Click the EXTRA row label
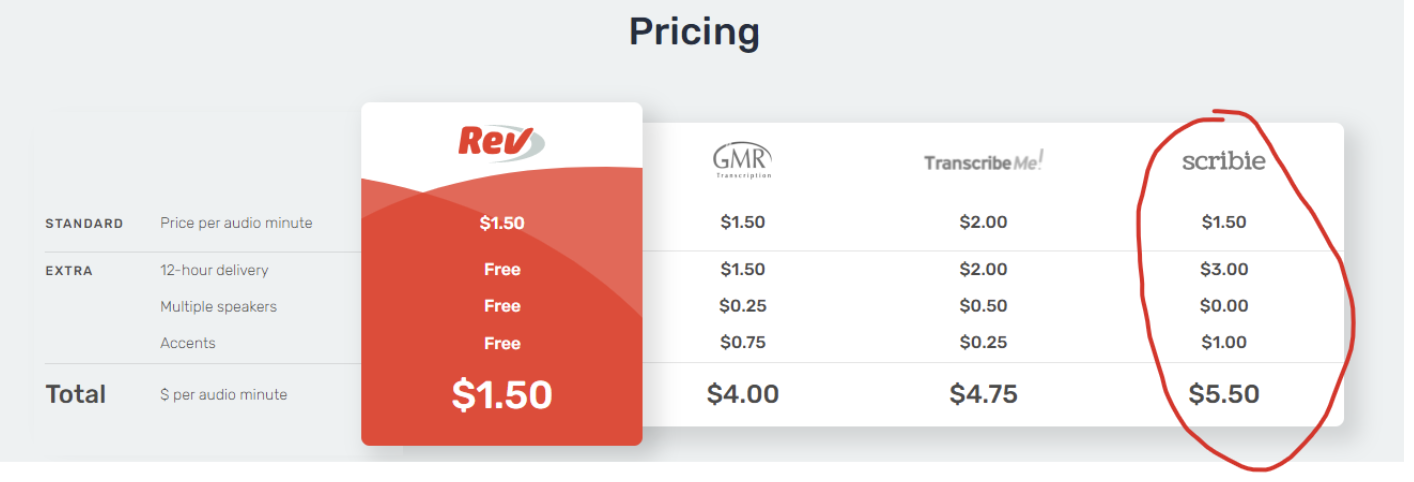 69,270
